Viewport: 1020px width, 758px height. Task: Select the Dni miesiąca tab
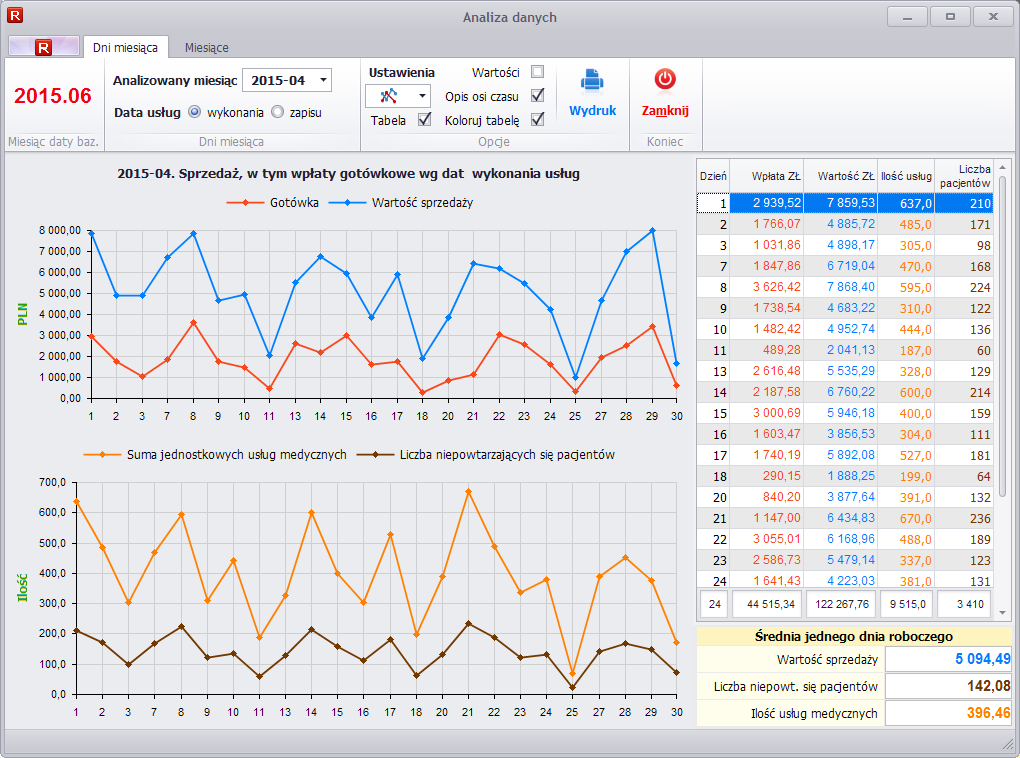pos(125,47)
